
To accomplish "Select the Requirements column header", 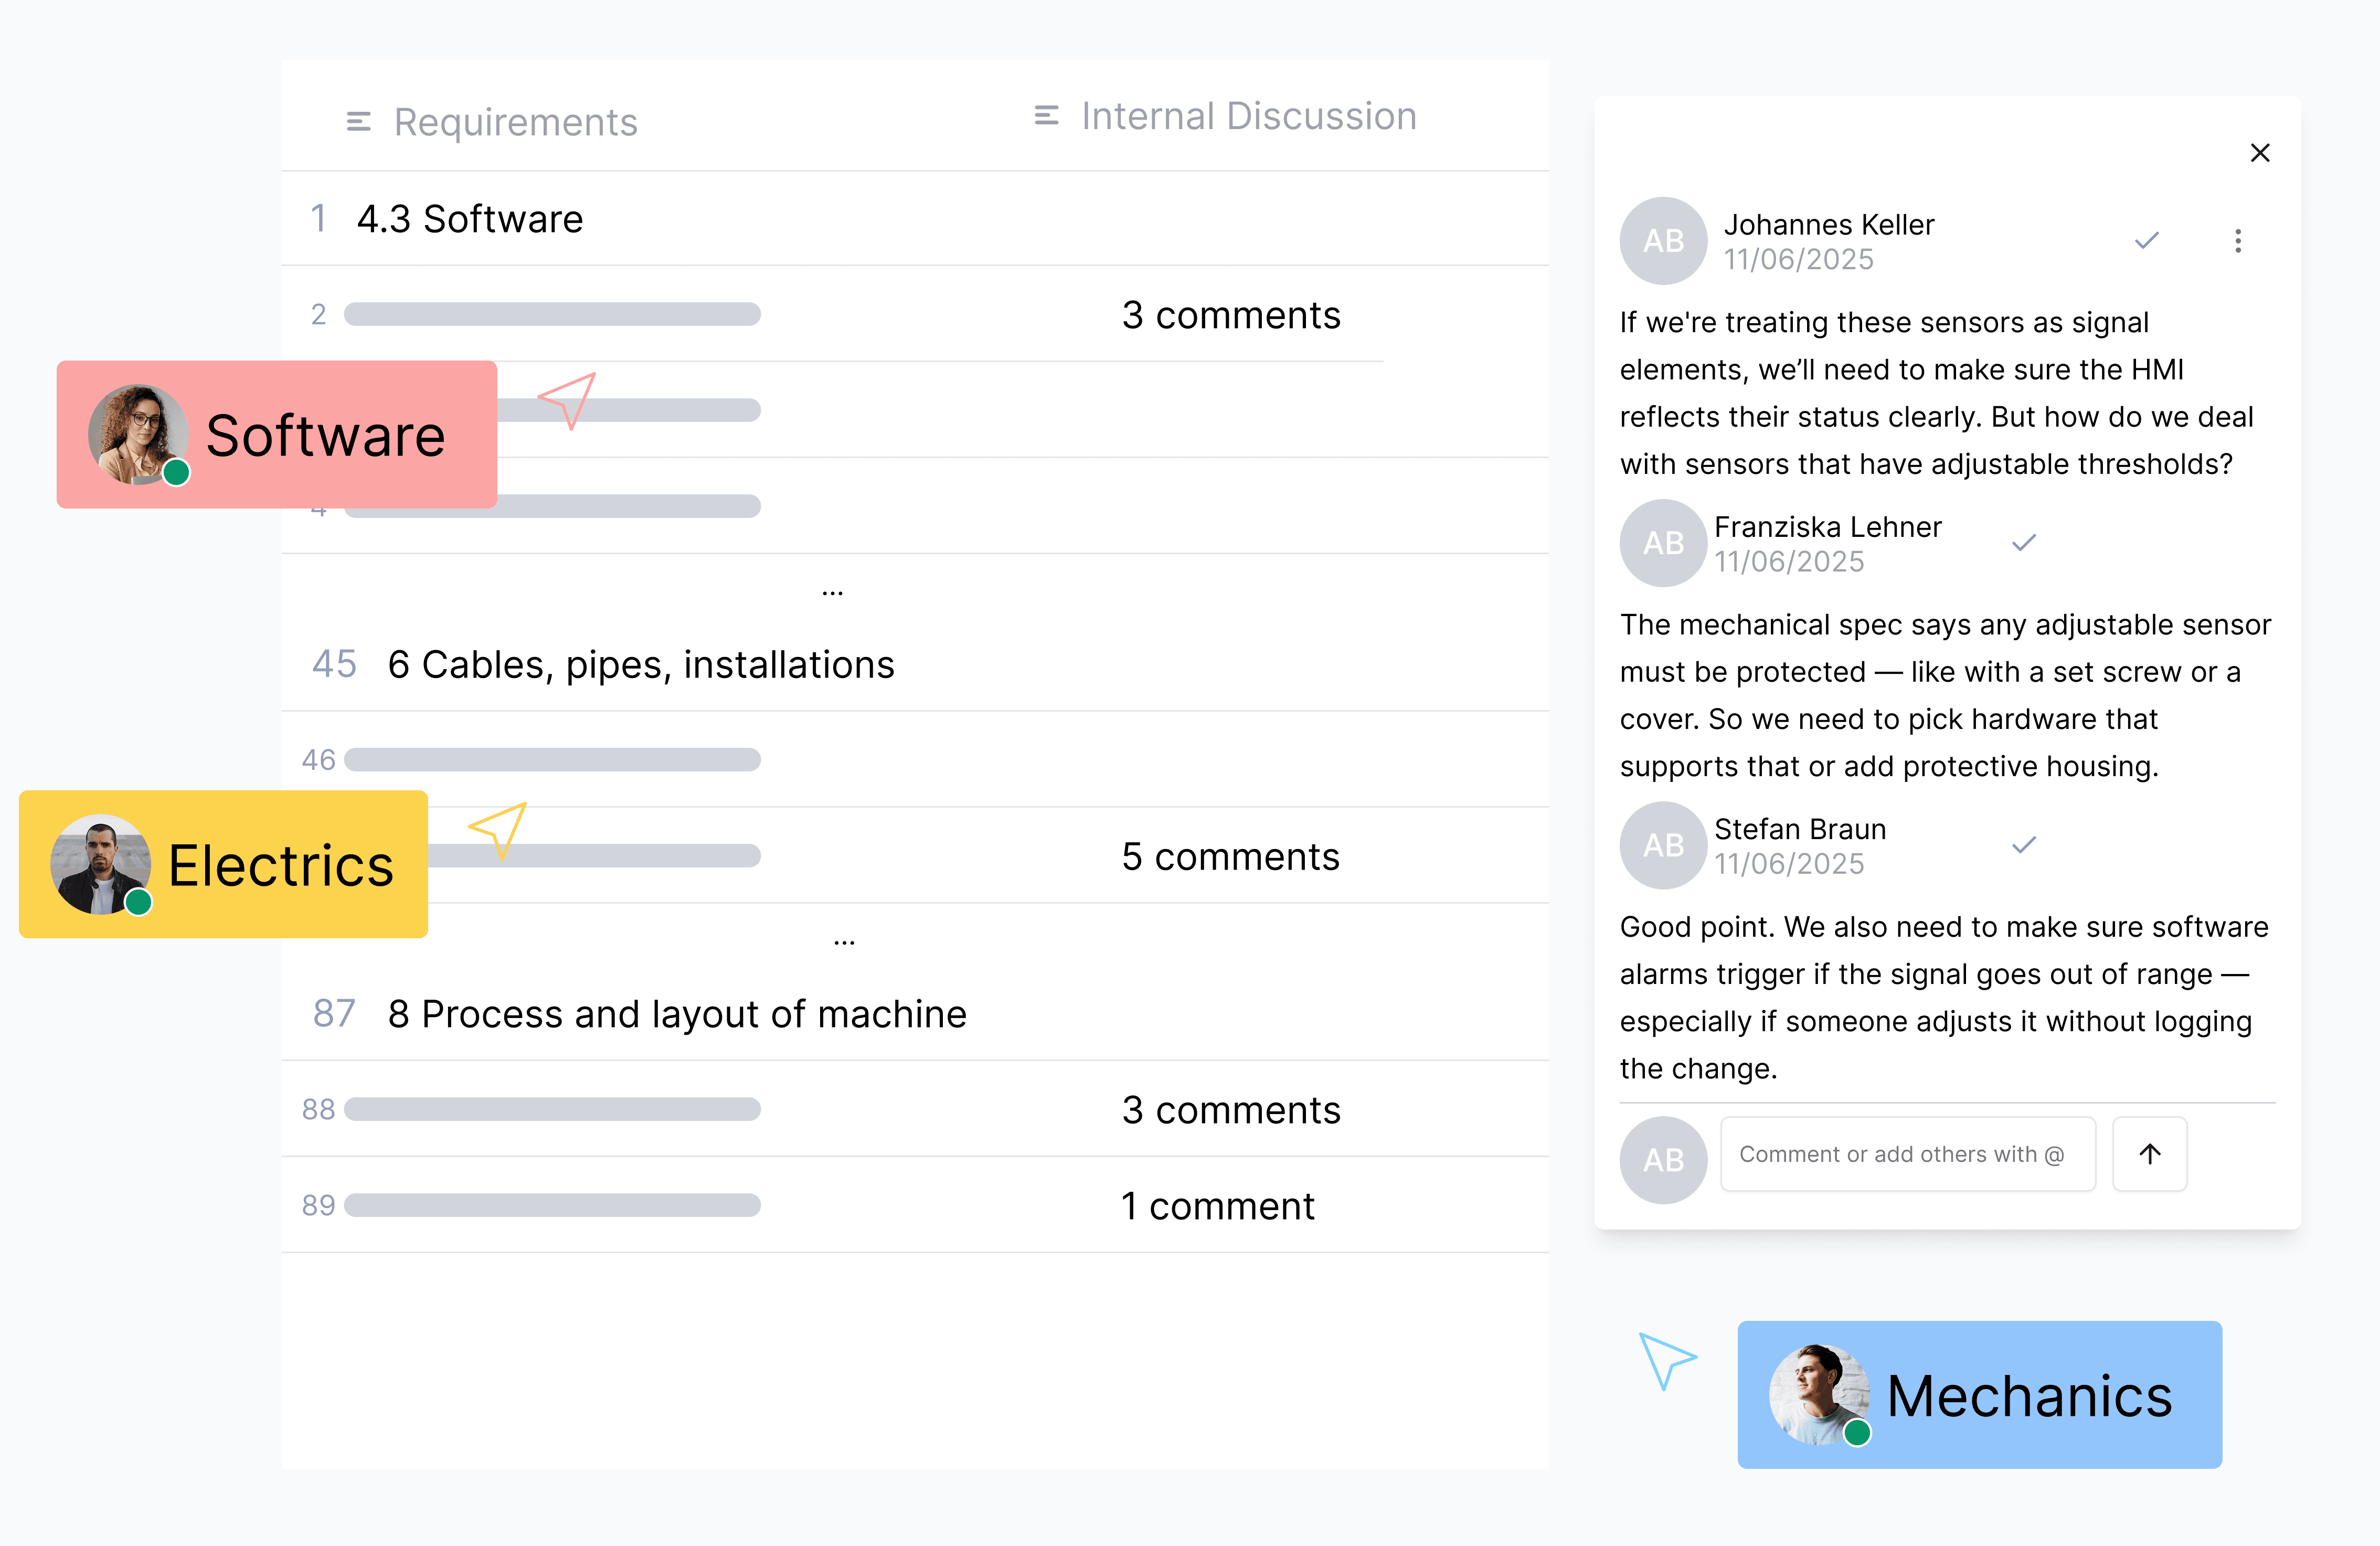I will pyautogui.click(x=515, y=122).
